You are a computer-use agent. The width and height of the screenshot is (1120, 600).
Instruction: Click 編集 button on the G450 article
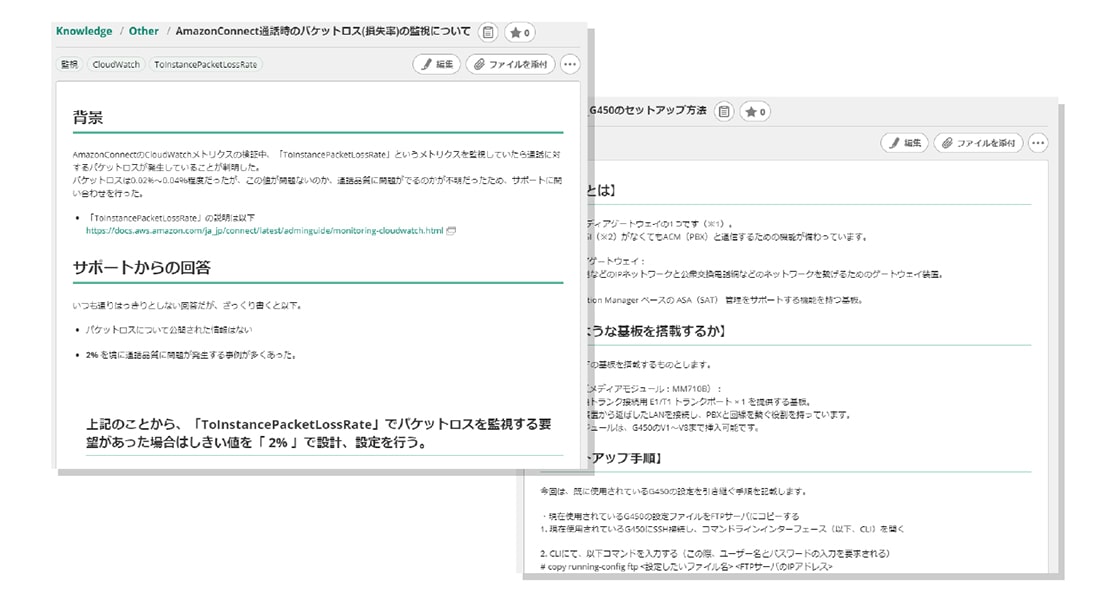coord(904,143)
